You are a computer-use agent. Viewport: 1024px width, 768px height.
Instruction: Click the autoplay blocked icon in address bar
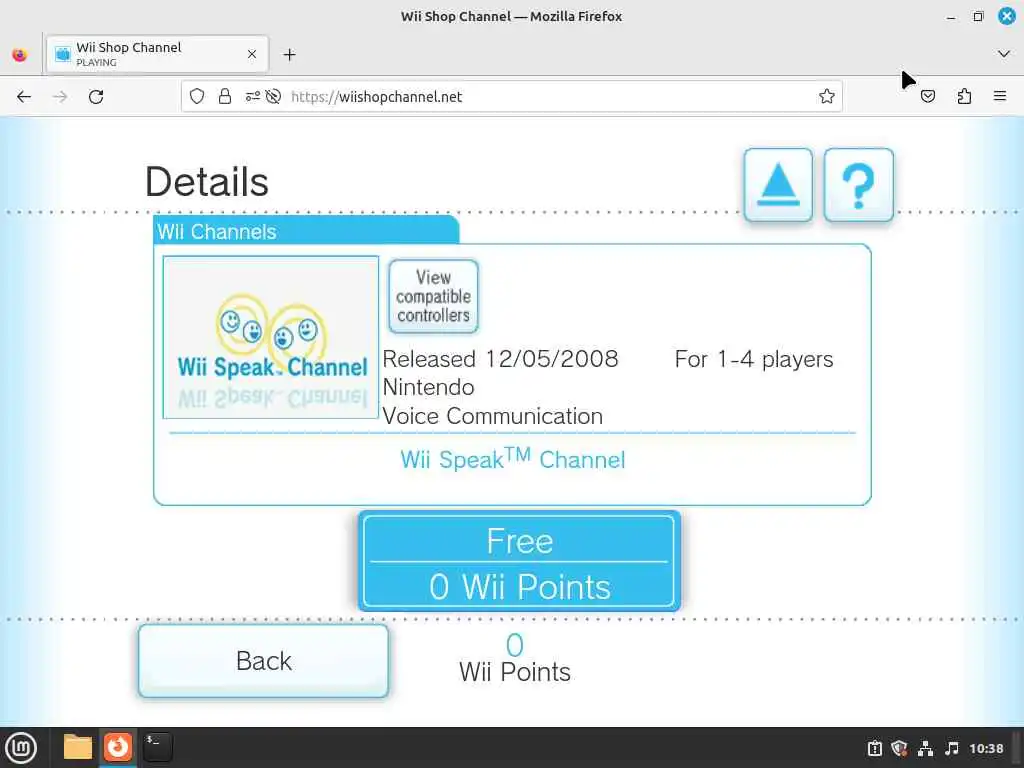pos(274,97)
